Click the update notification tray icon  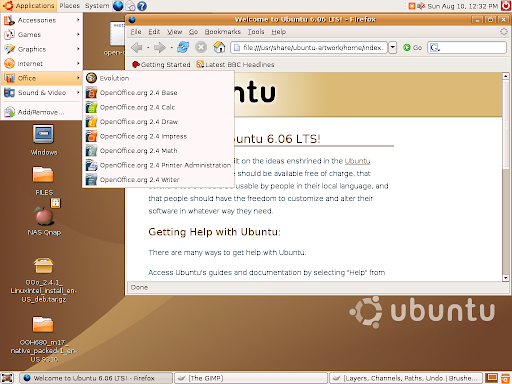click(x=412, y=6)
